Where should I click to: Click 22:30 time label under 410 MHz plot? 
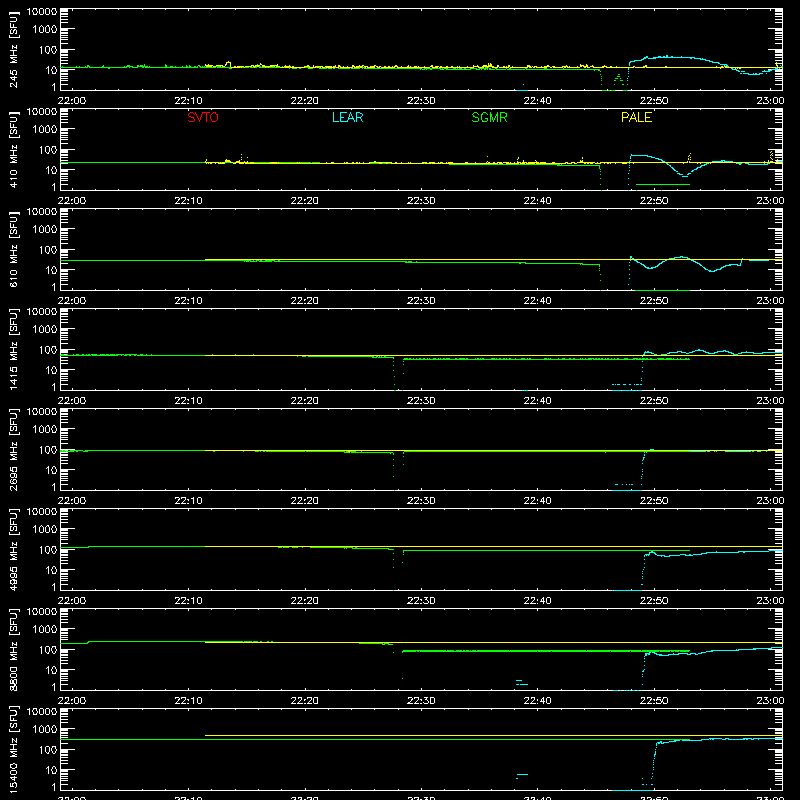tap(421, 201)
